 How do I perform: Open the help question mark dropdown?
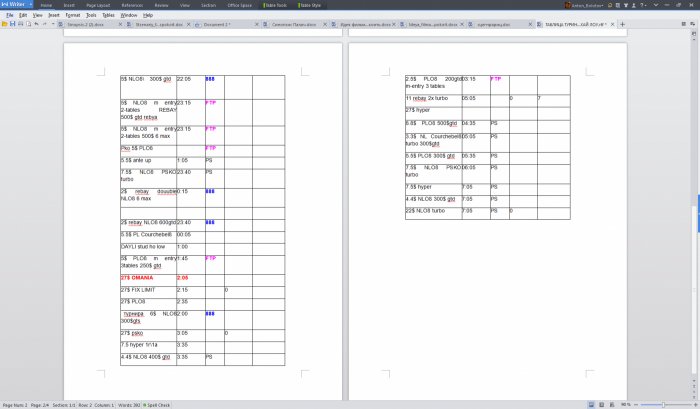click(643, 5)
